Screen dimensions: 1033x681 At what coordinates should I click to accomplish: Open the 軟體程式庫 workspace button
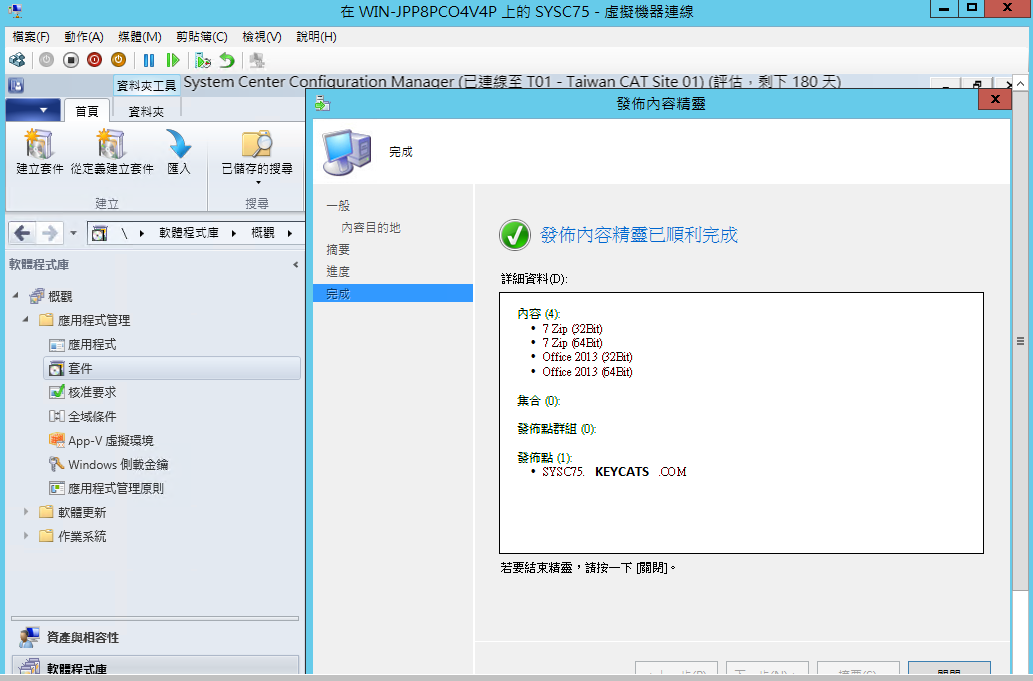(x=155, y=667)
